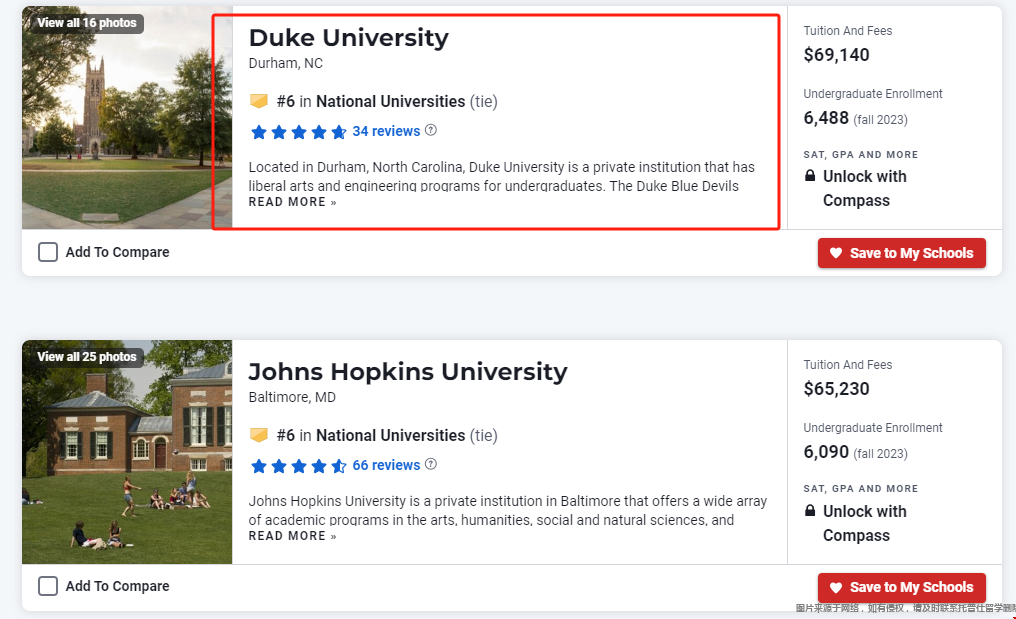This screenshot has width=1016, height=619.
Task: Open Duke's 34 reviews link
Action: (386, 131)
